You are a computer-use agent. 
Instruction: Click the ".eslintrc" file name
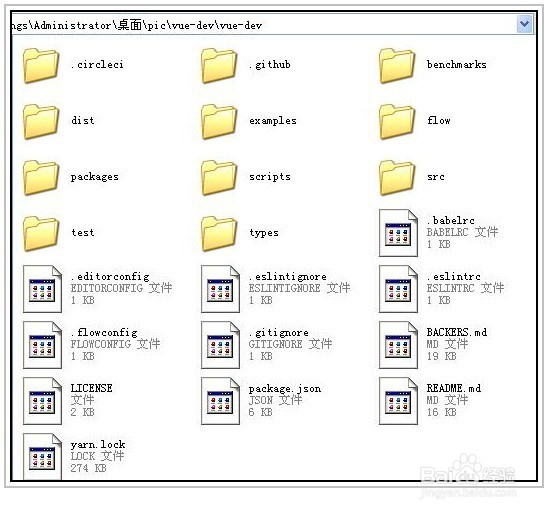tap(454, 276)
